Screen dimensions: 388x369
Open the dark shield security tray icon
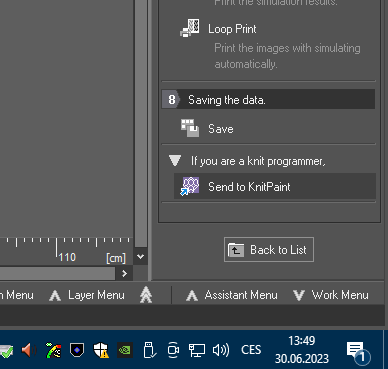[77, 350]
